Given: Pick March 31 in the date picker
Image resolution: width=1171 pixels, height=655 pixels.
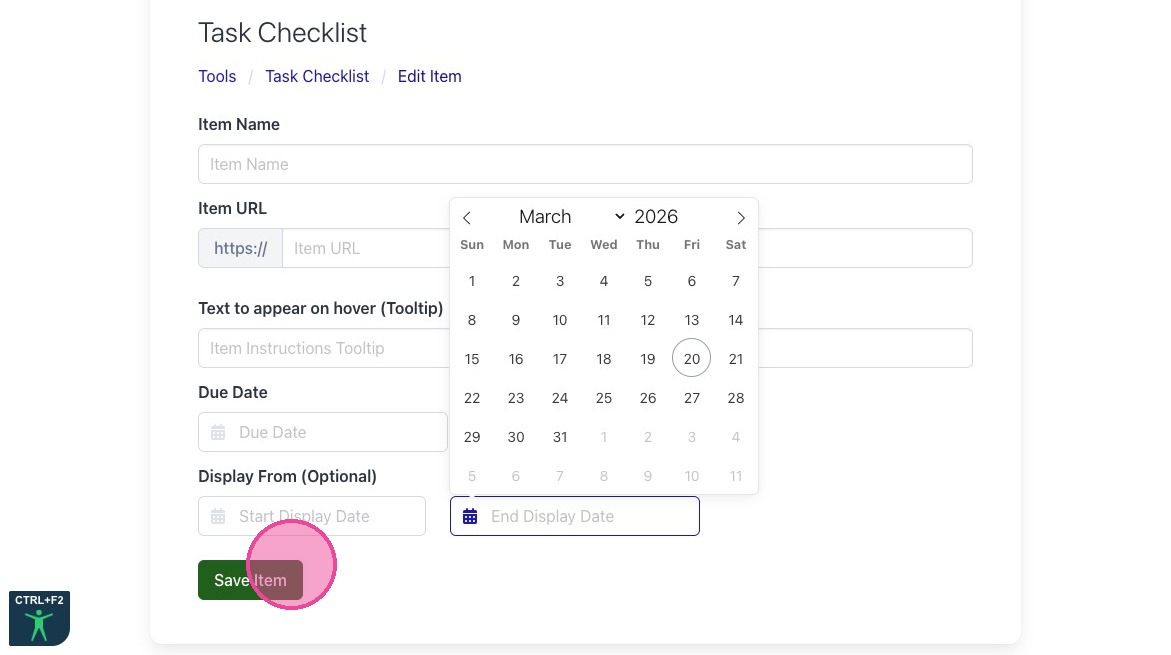Looking at the screenshot, I should pos(560,437).
